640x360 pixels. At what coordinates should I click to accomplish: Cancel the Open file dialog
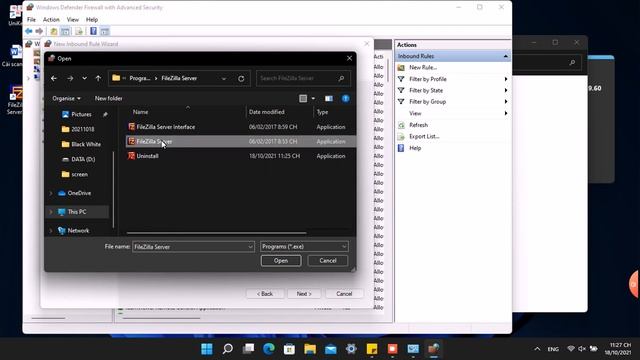[x=328, y=260]
